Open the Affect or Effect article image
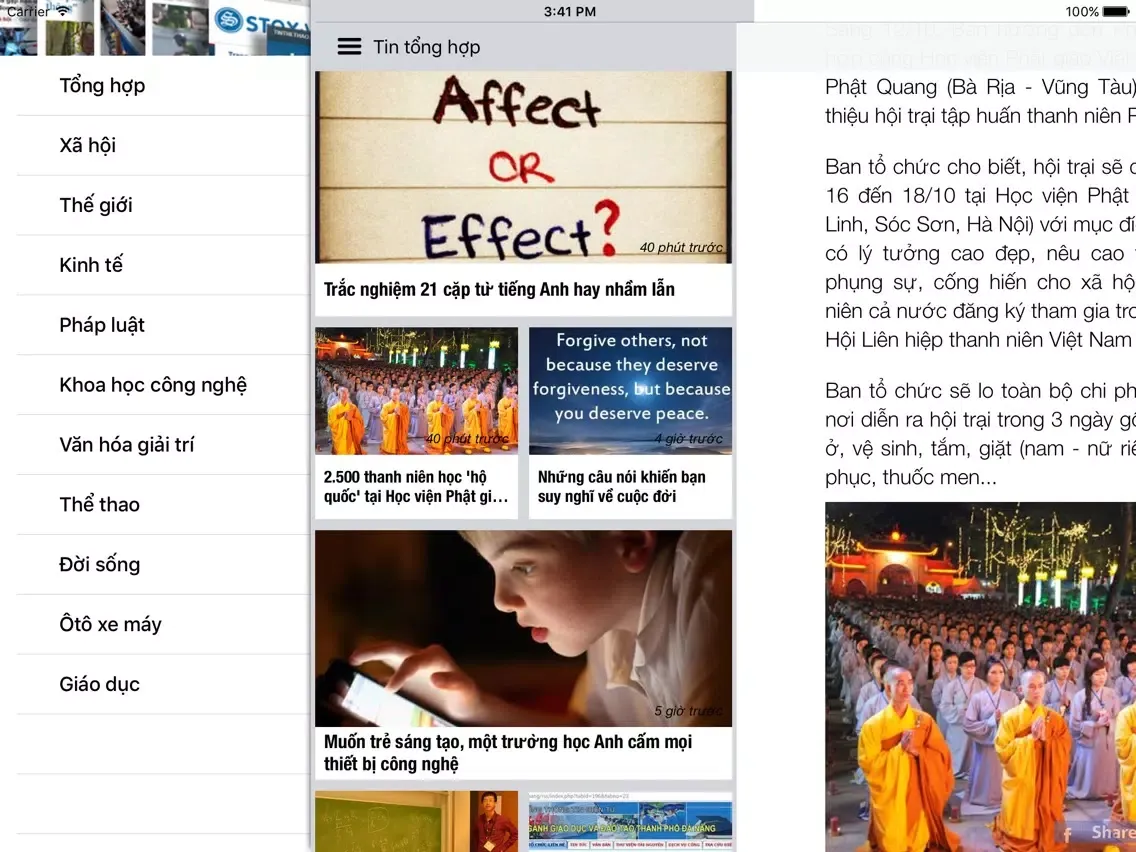1136x852 pixels. tap(523, 167)
